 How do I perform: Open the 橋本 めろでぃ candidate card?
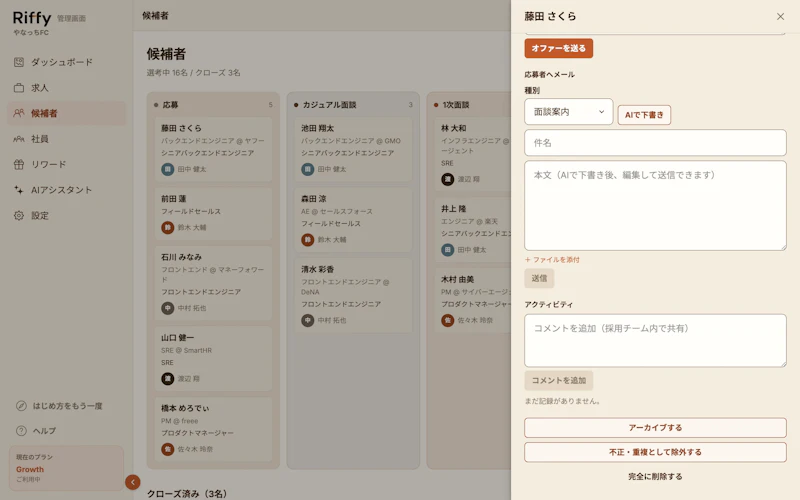(213, 429)
